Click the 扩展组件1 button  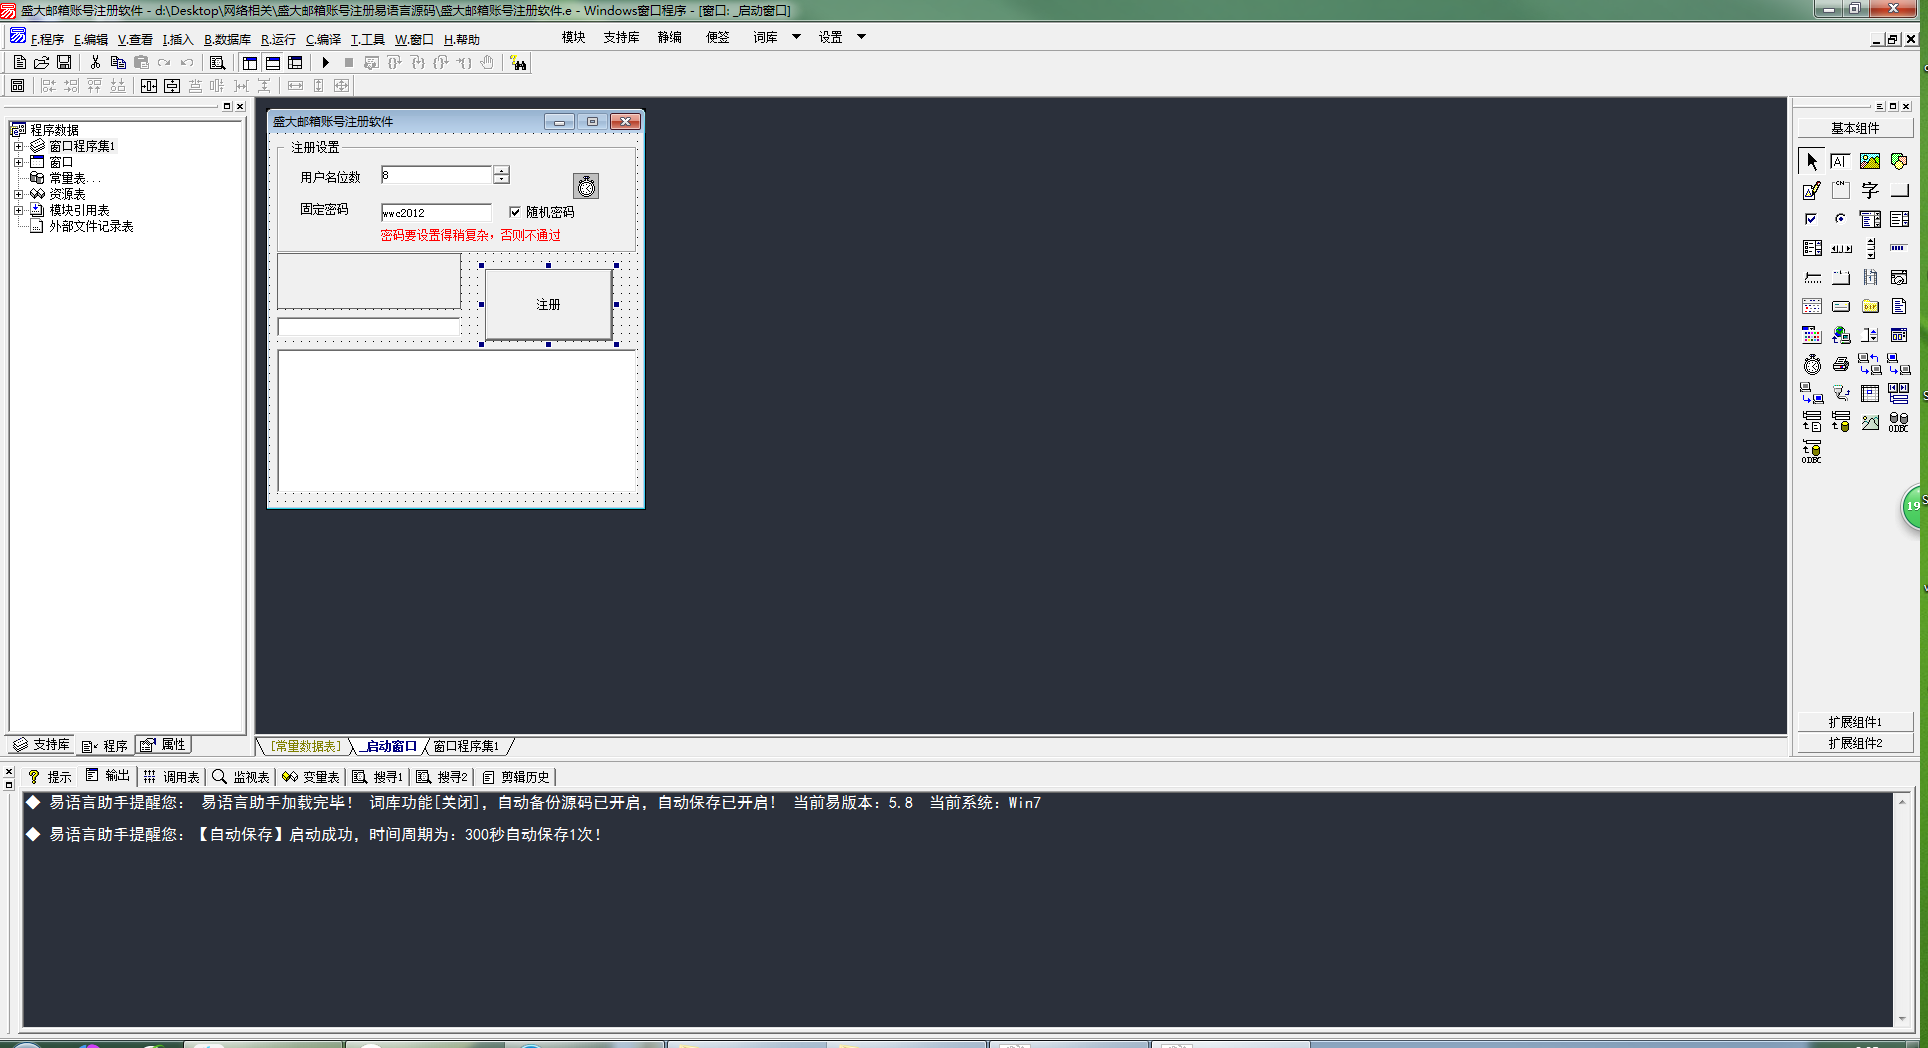[1855, 722]
